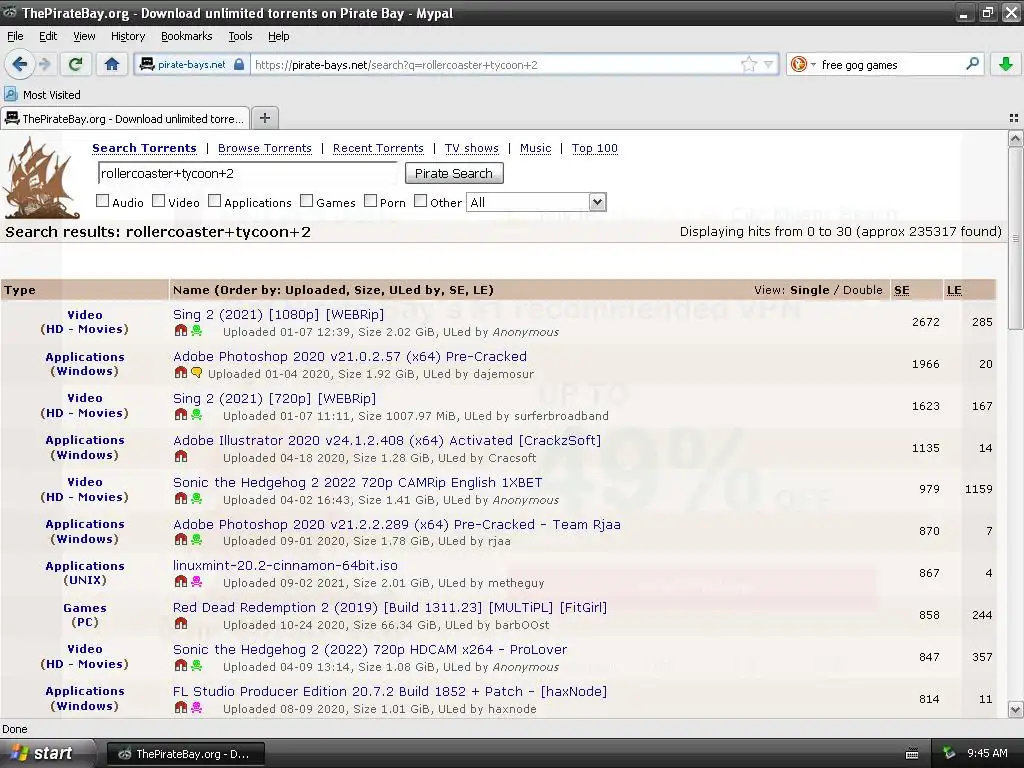Image resolution: width=1024 pixels, height=768 pixels.
Task: Open the Search Torrents link
Action: tap(144, 148)
